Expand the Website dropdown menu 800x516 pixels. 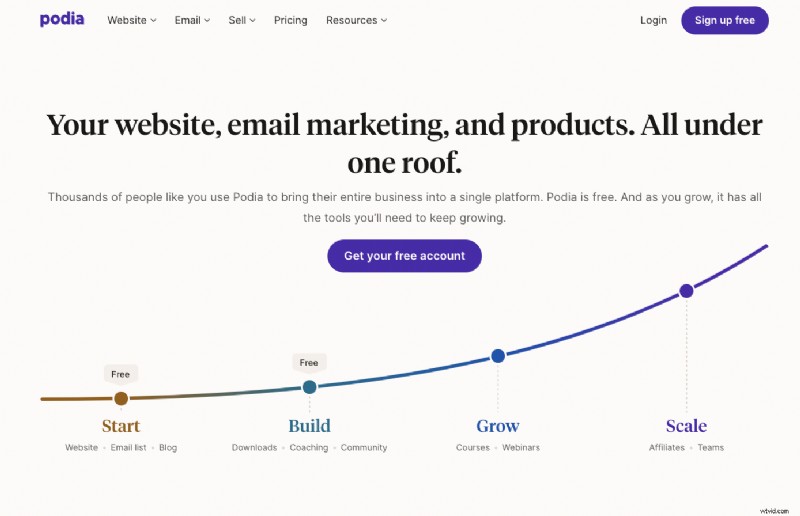(132, 20)
